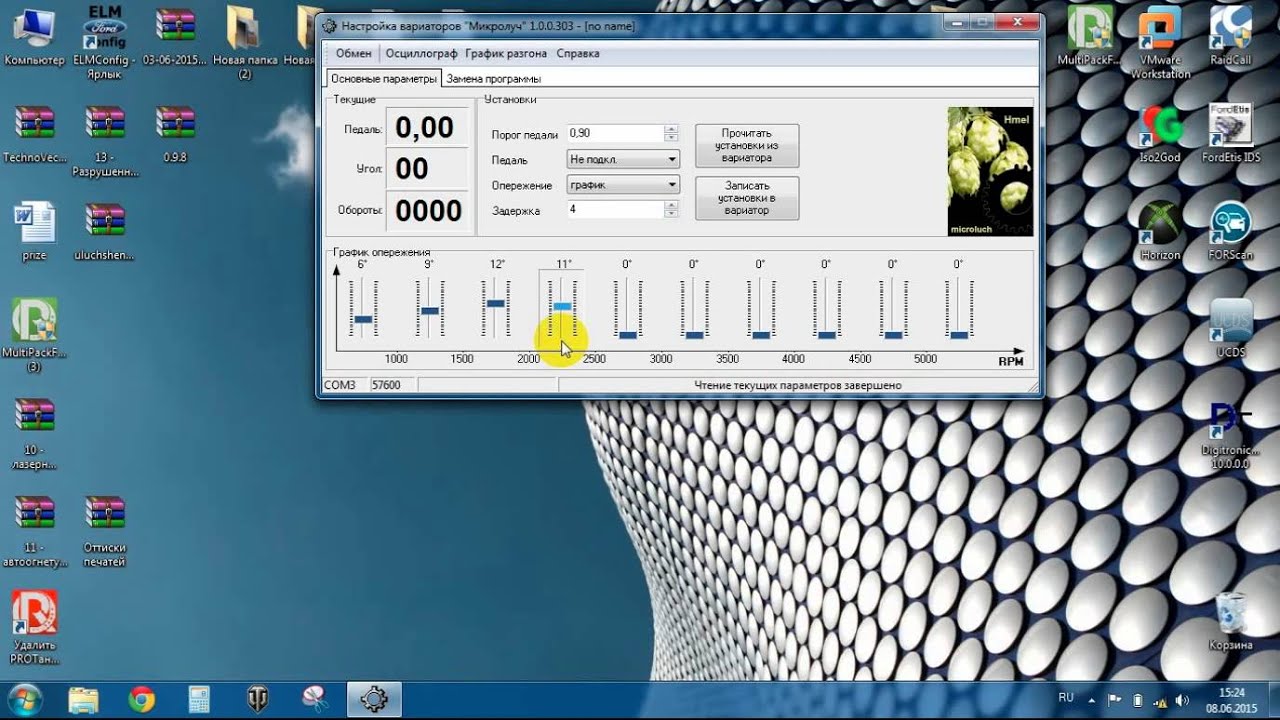Click the 12° advance slider handle
This screenshot has width=1280, height=720.
click(496, 303)
